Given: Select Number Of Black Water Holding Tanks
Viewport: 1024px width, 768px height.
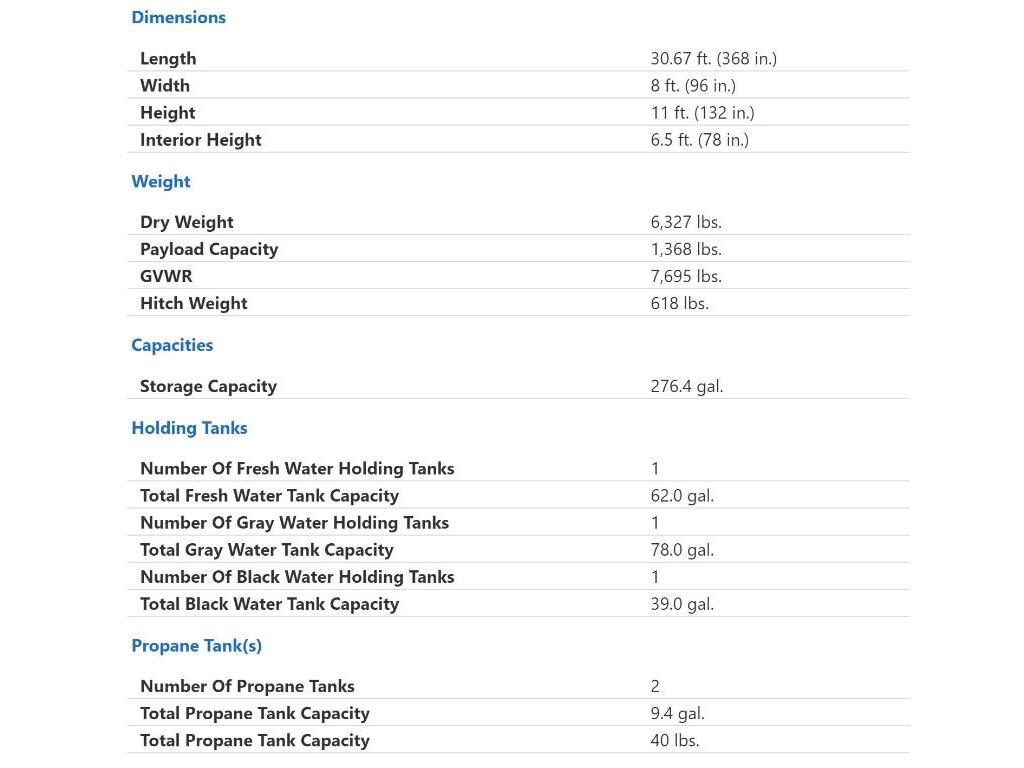Looking at the screenshot, I should pyautogui.click(x=297, y=577).
